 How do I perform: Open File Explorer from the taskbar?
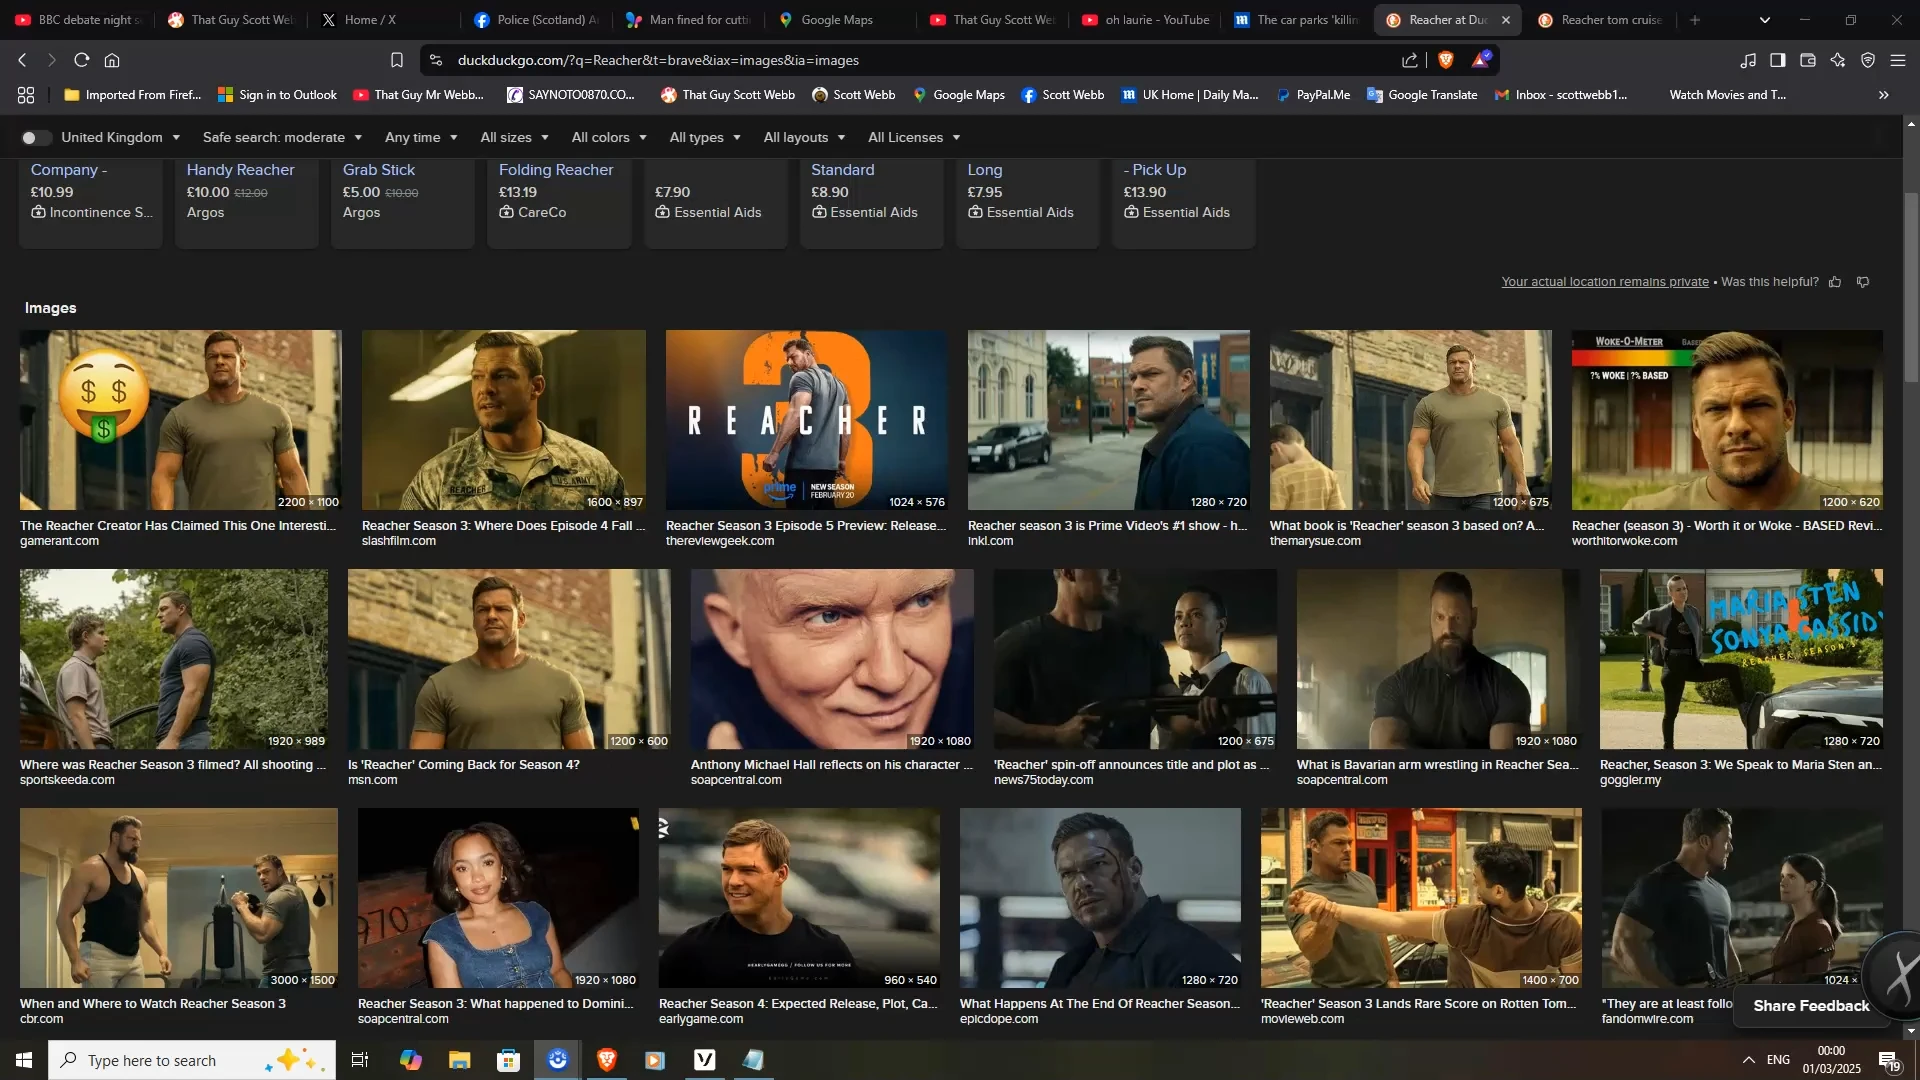(459, 1060)
